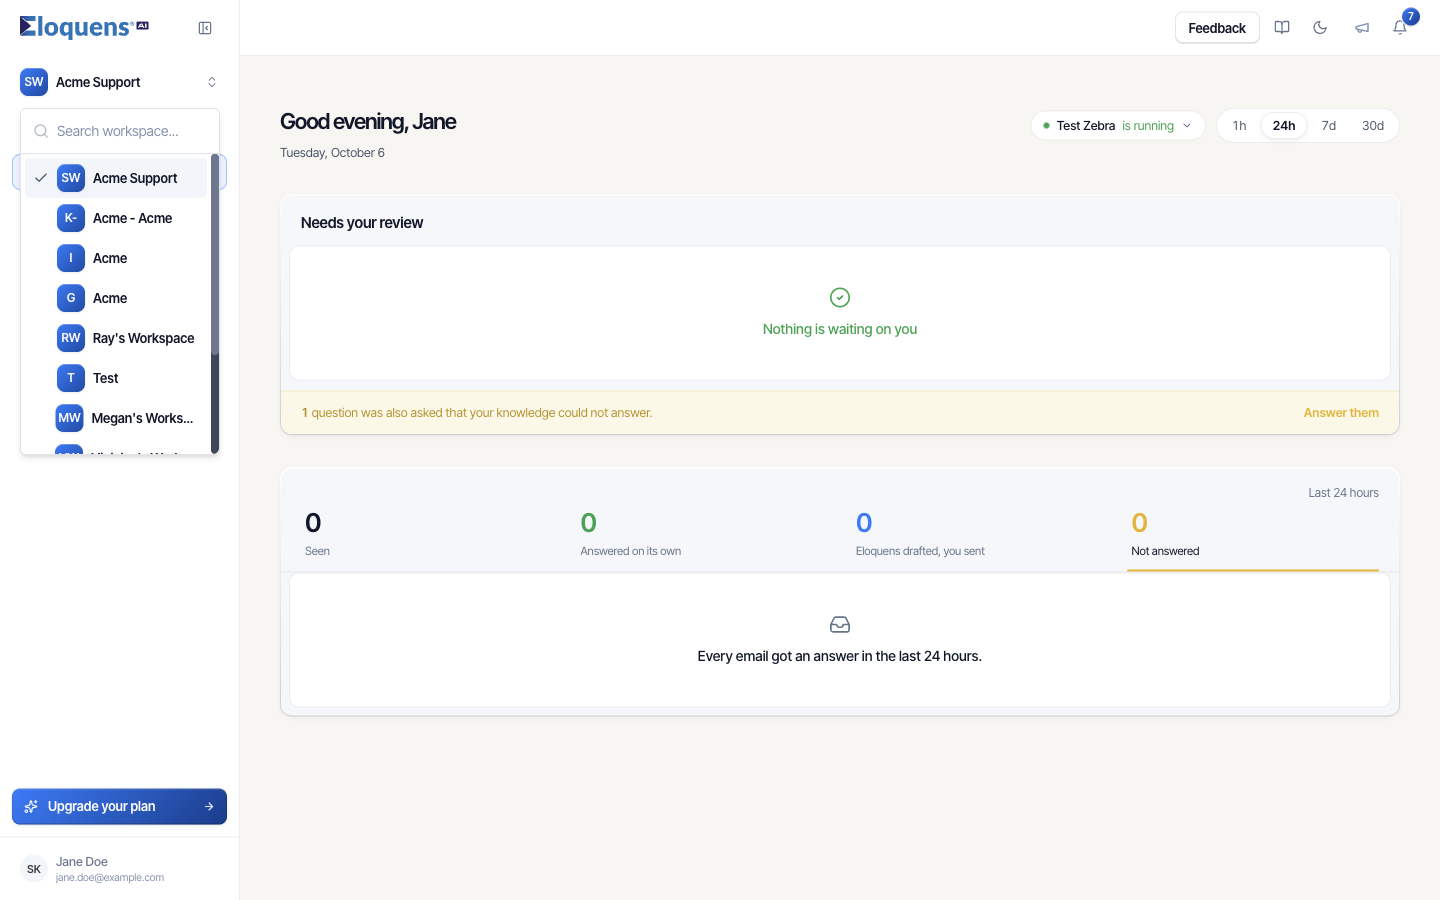Click the RW avatar icon
This screenshot has height=900, width=1440.
pyautogui.click(x=71, y=338)
